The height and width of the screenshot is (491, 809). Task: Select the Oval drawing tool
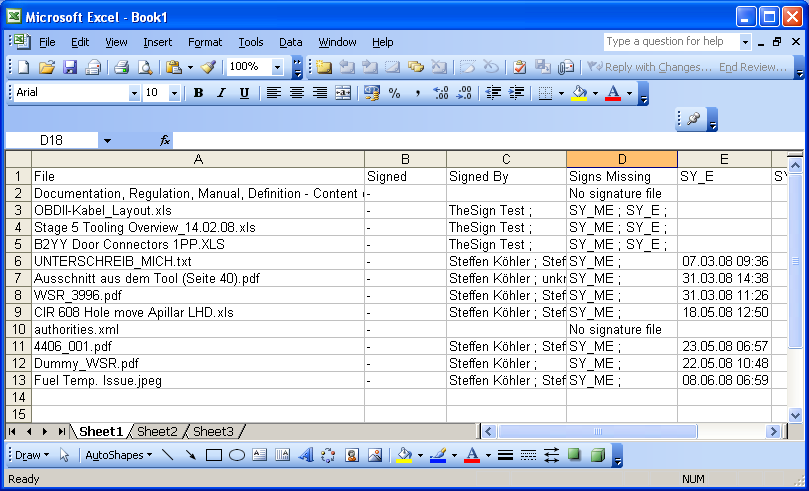(237, 455)
